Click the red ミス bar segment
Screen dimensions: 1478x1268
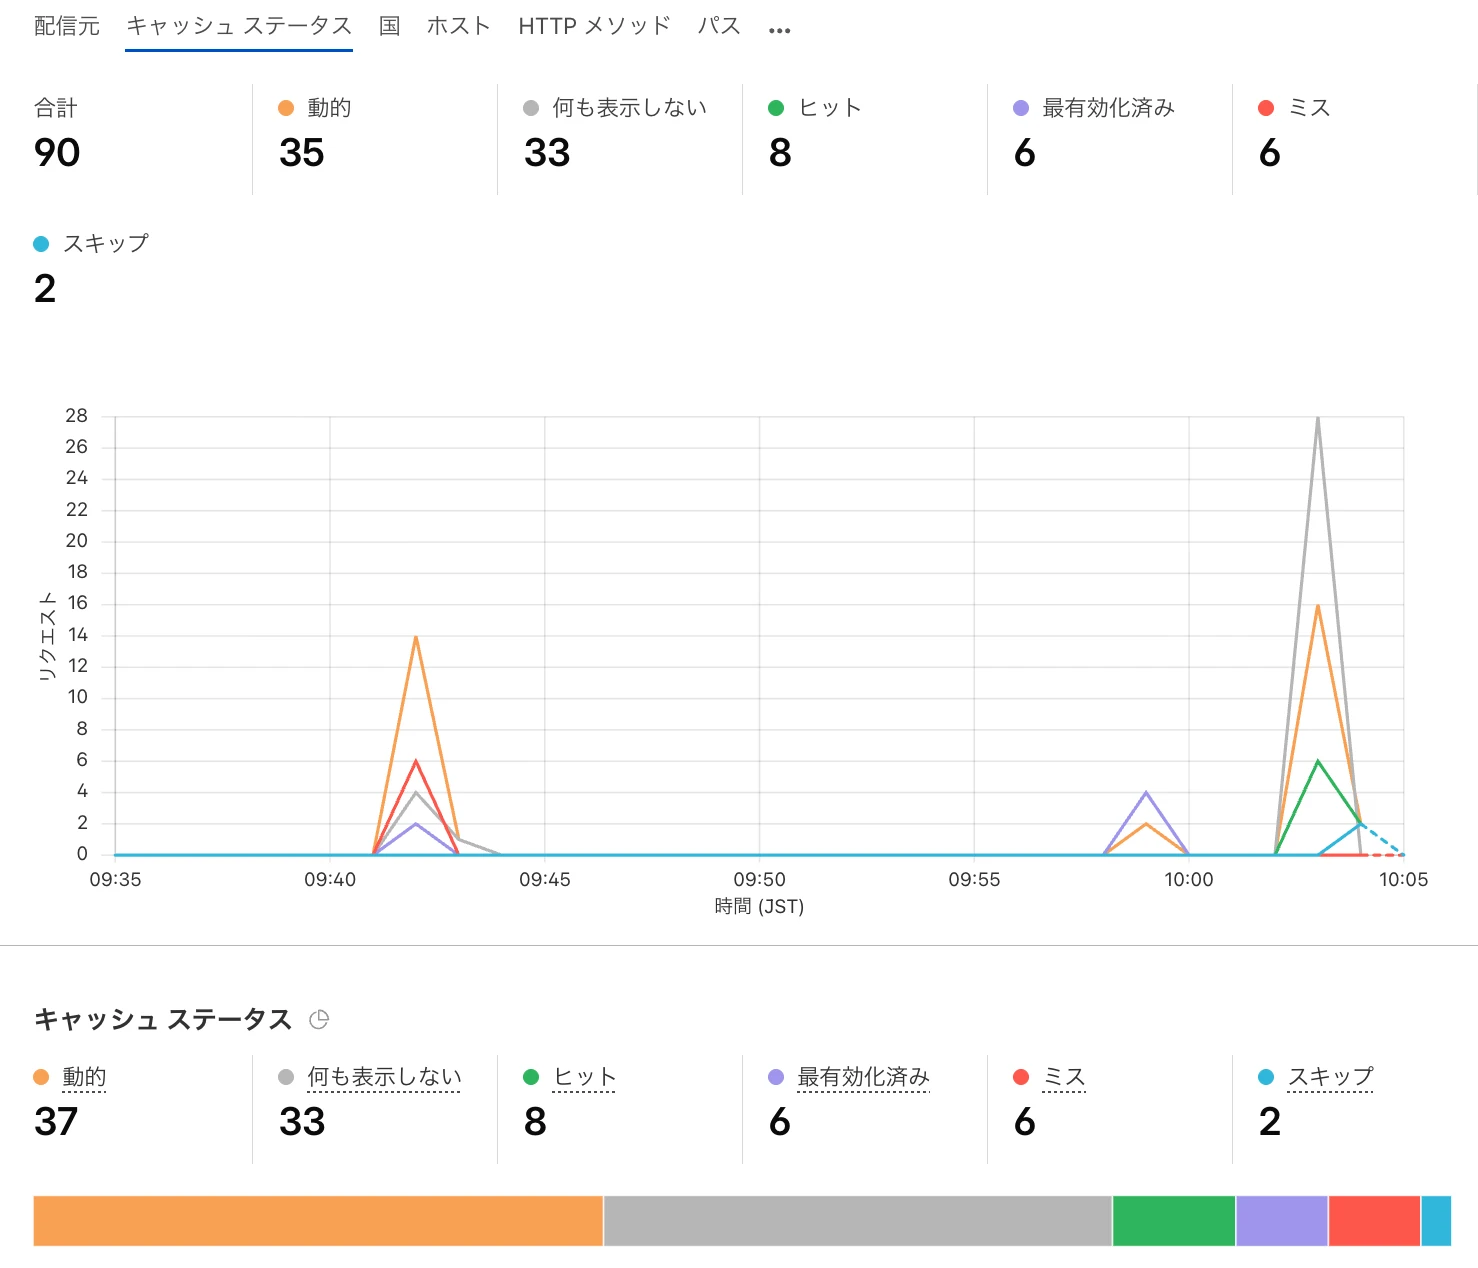(x=1375, y=1221)
